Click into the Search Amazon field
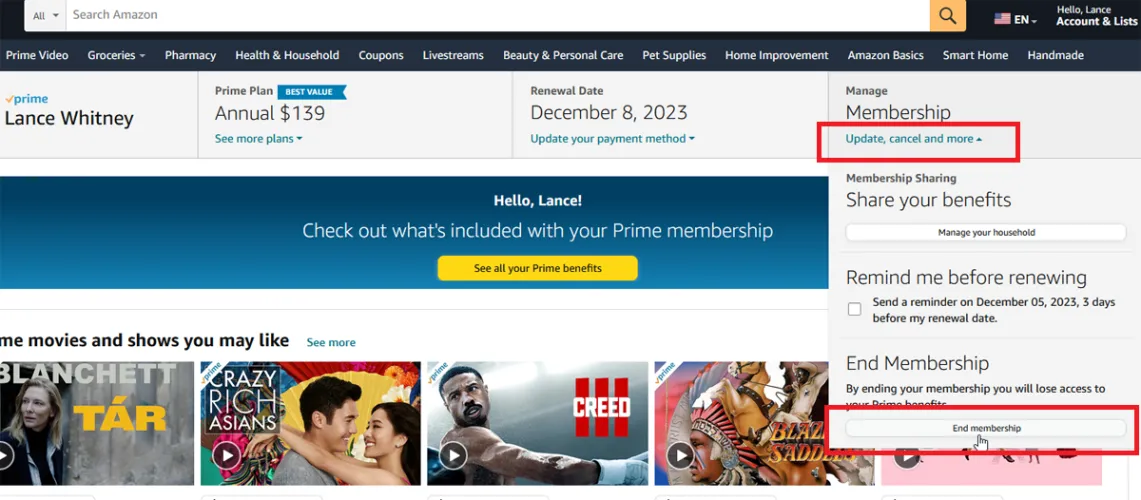Viewport: 1141px width, 500px height. tap(498, 15)
